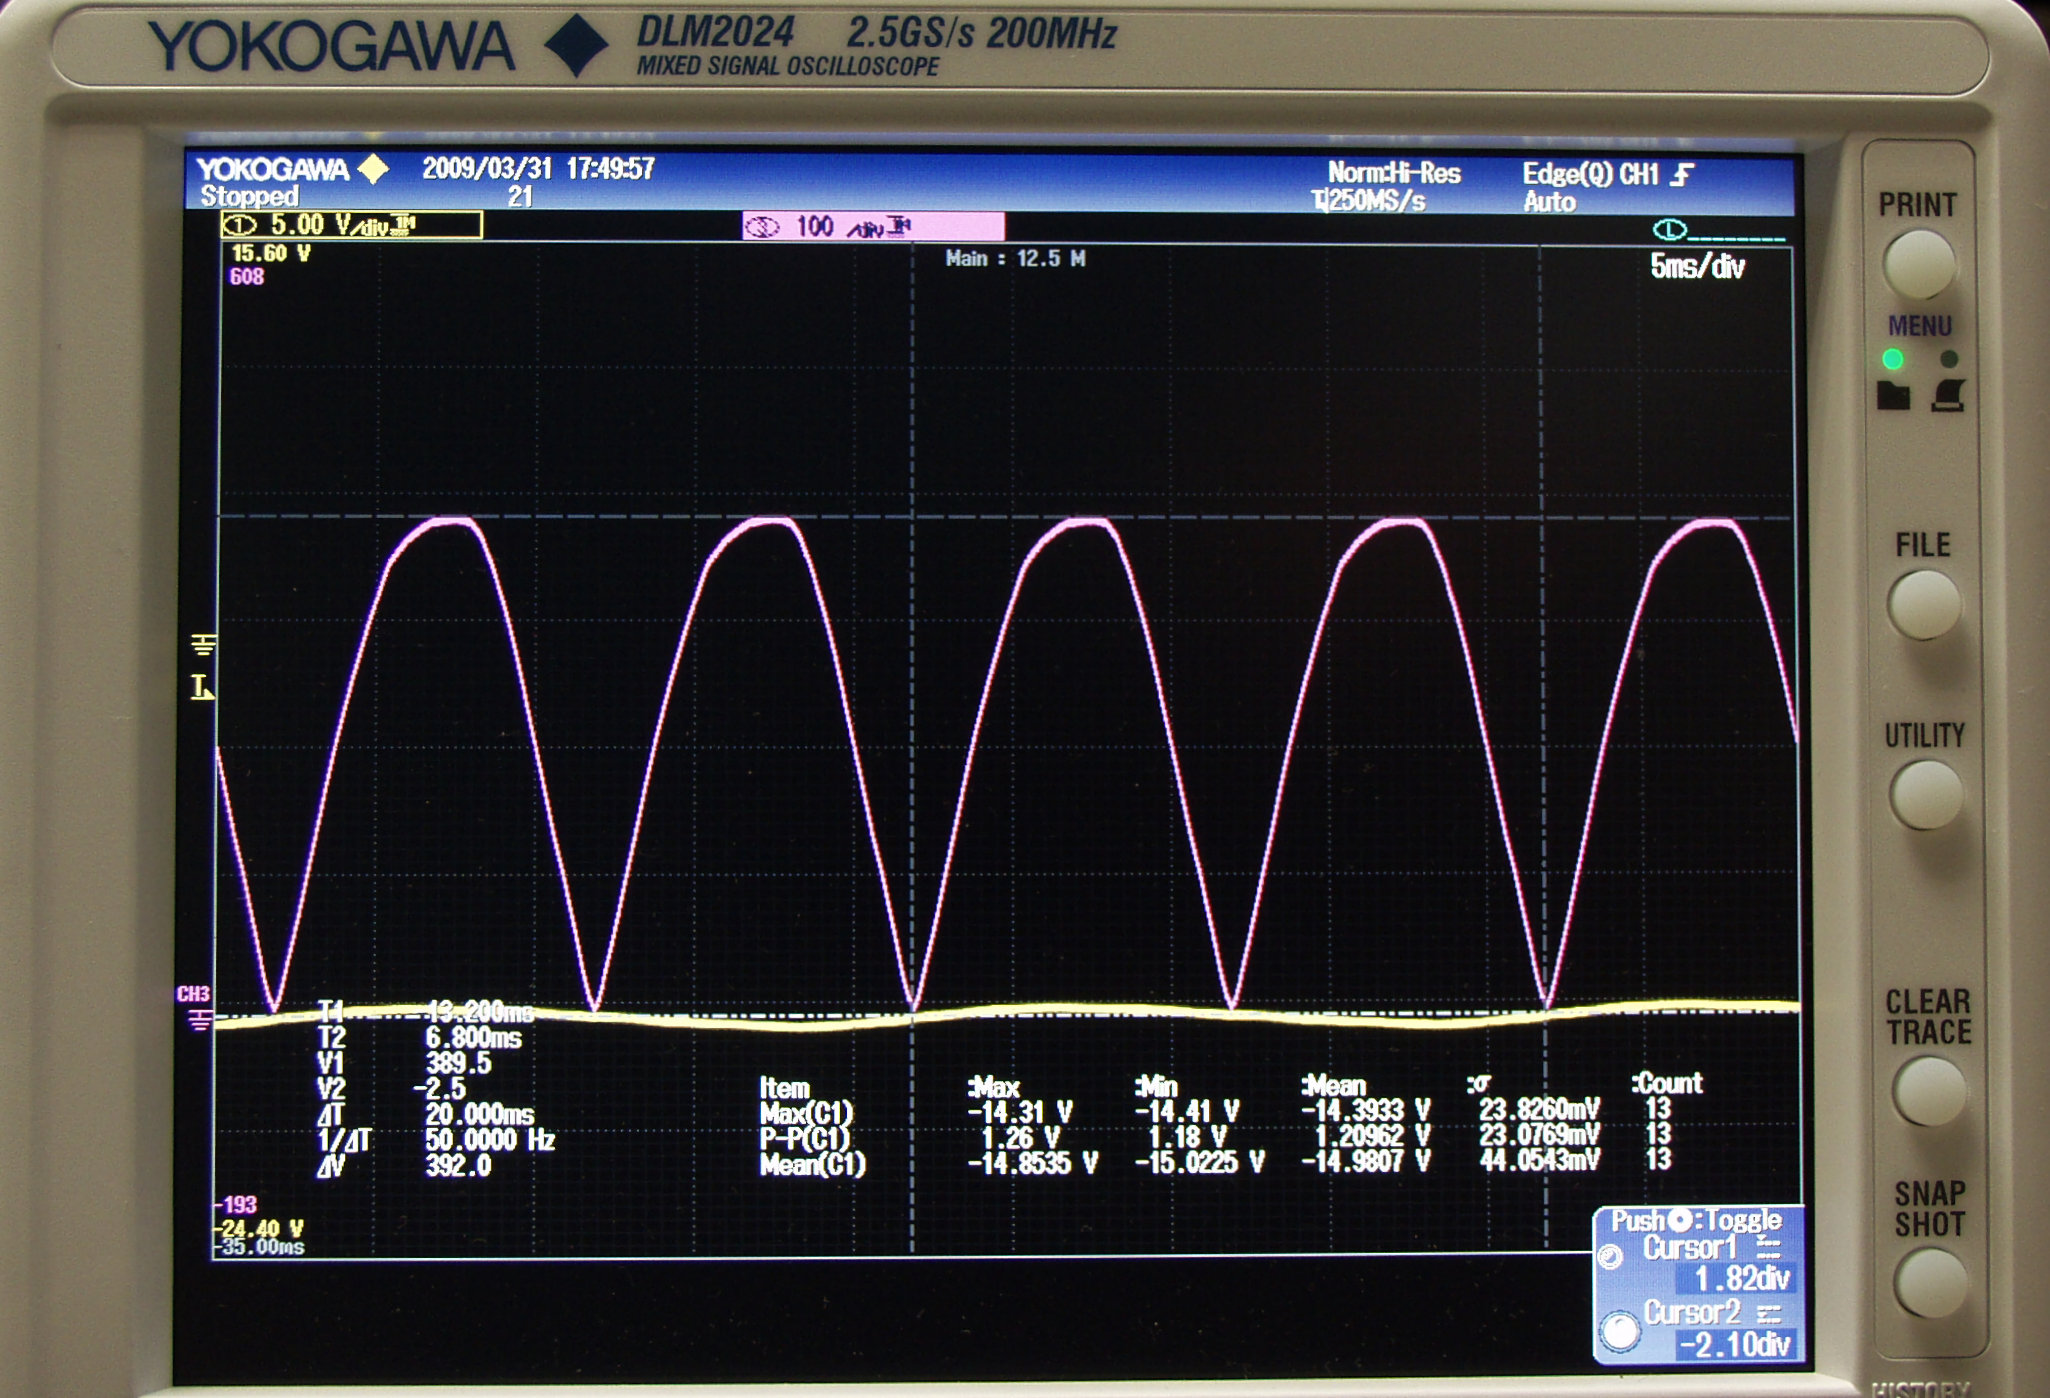2050x1398 pixels.
Task: Click the folder icon under MENU
Action: pyautogui.click(x=1893, y=396)
